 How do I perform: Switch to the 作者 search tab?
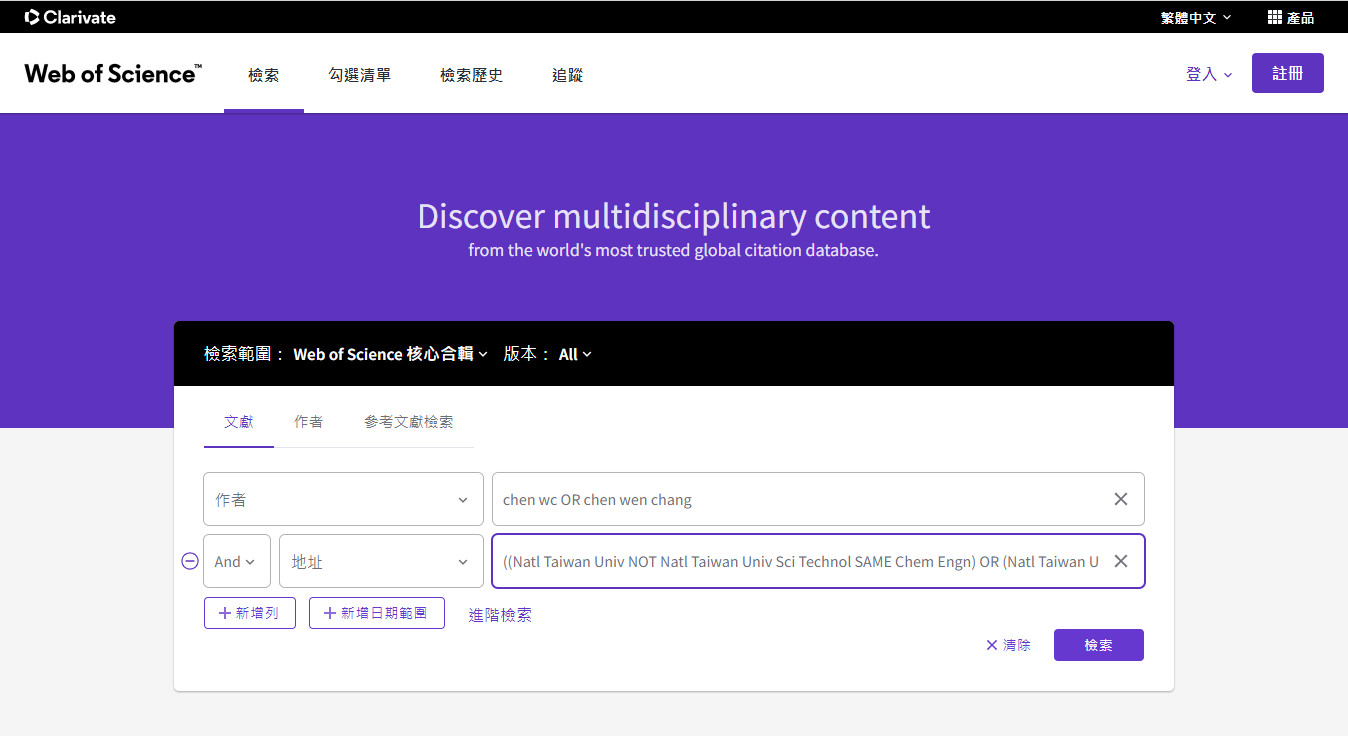309,422
